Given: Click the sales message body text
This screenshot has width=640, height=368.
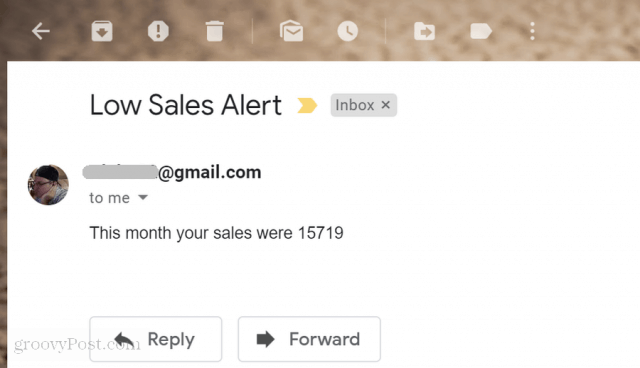Looking at the screenshot, I should click(216, 233).
